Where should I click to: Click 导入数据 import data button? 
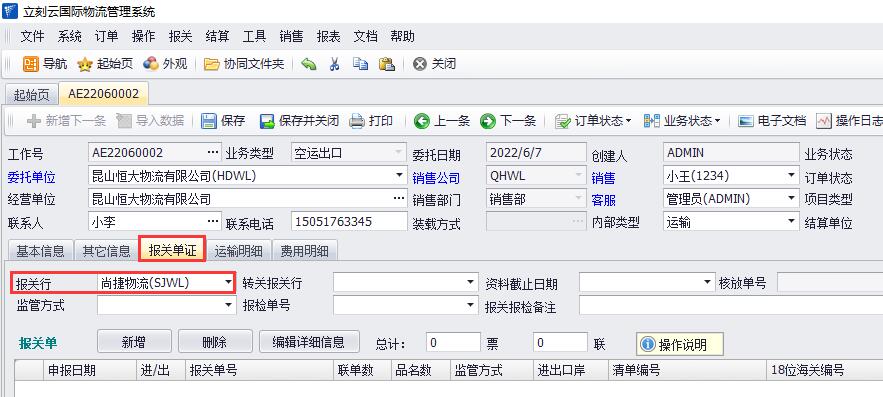(x=150, y=121)
